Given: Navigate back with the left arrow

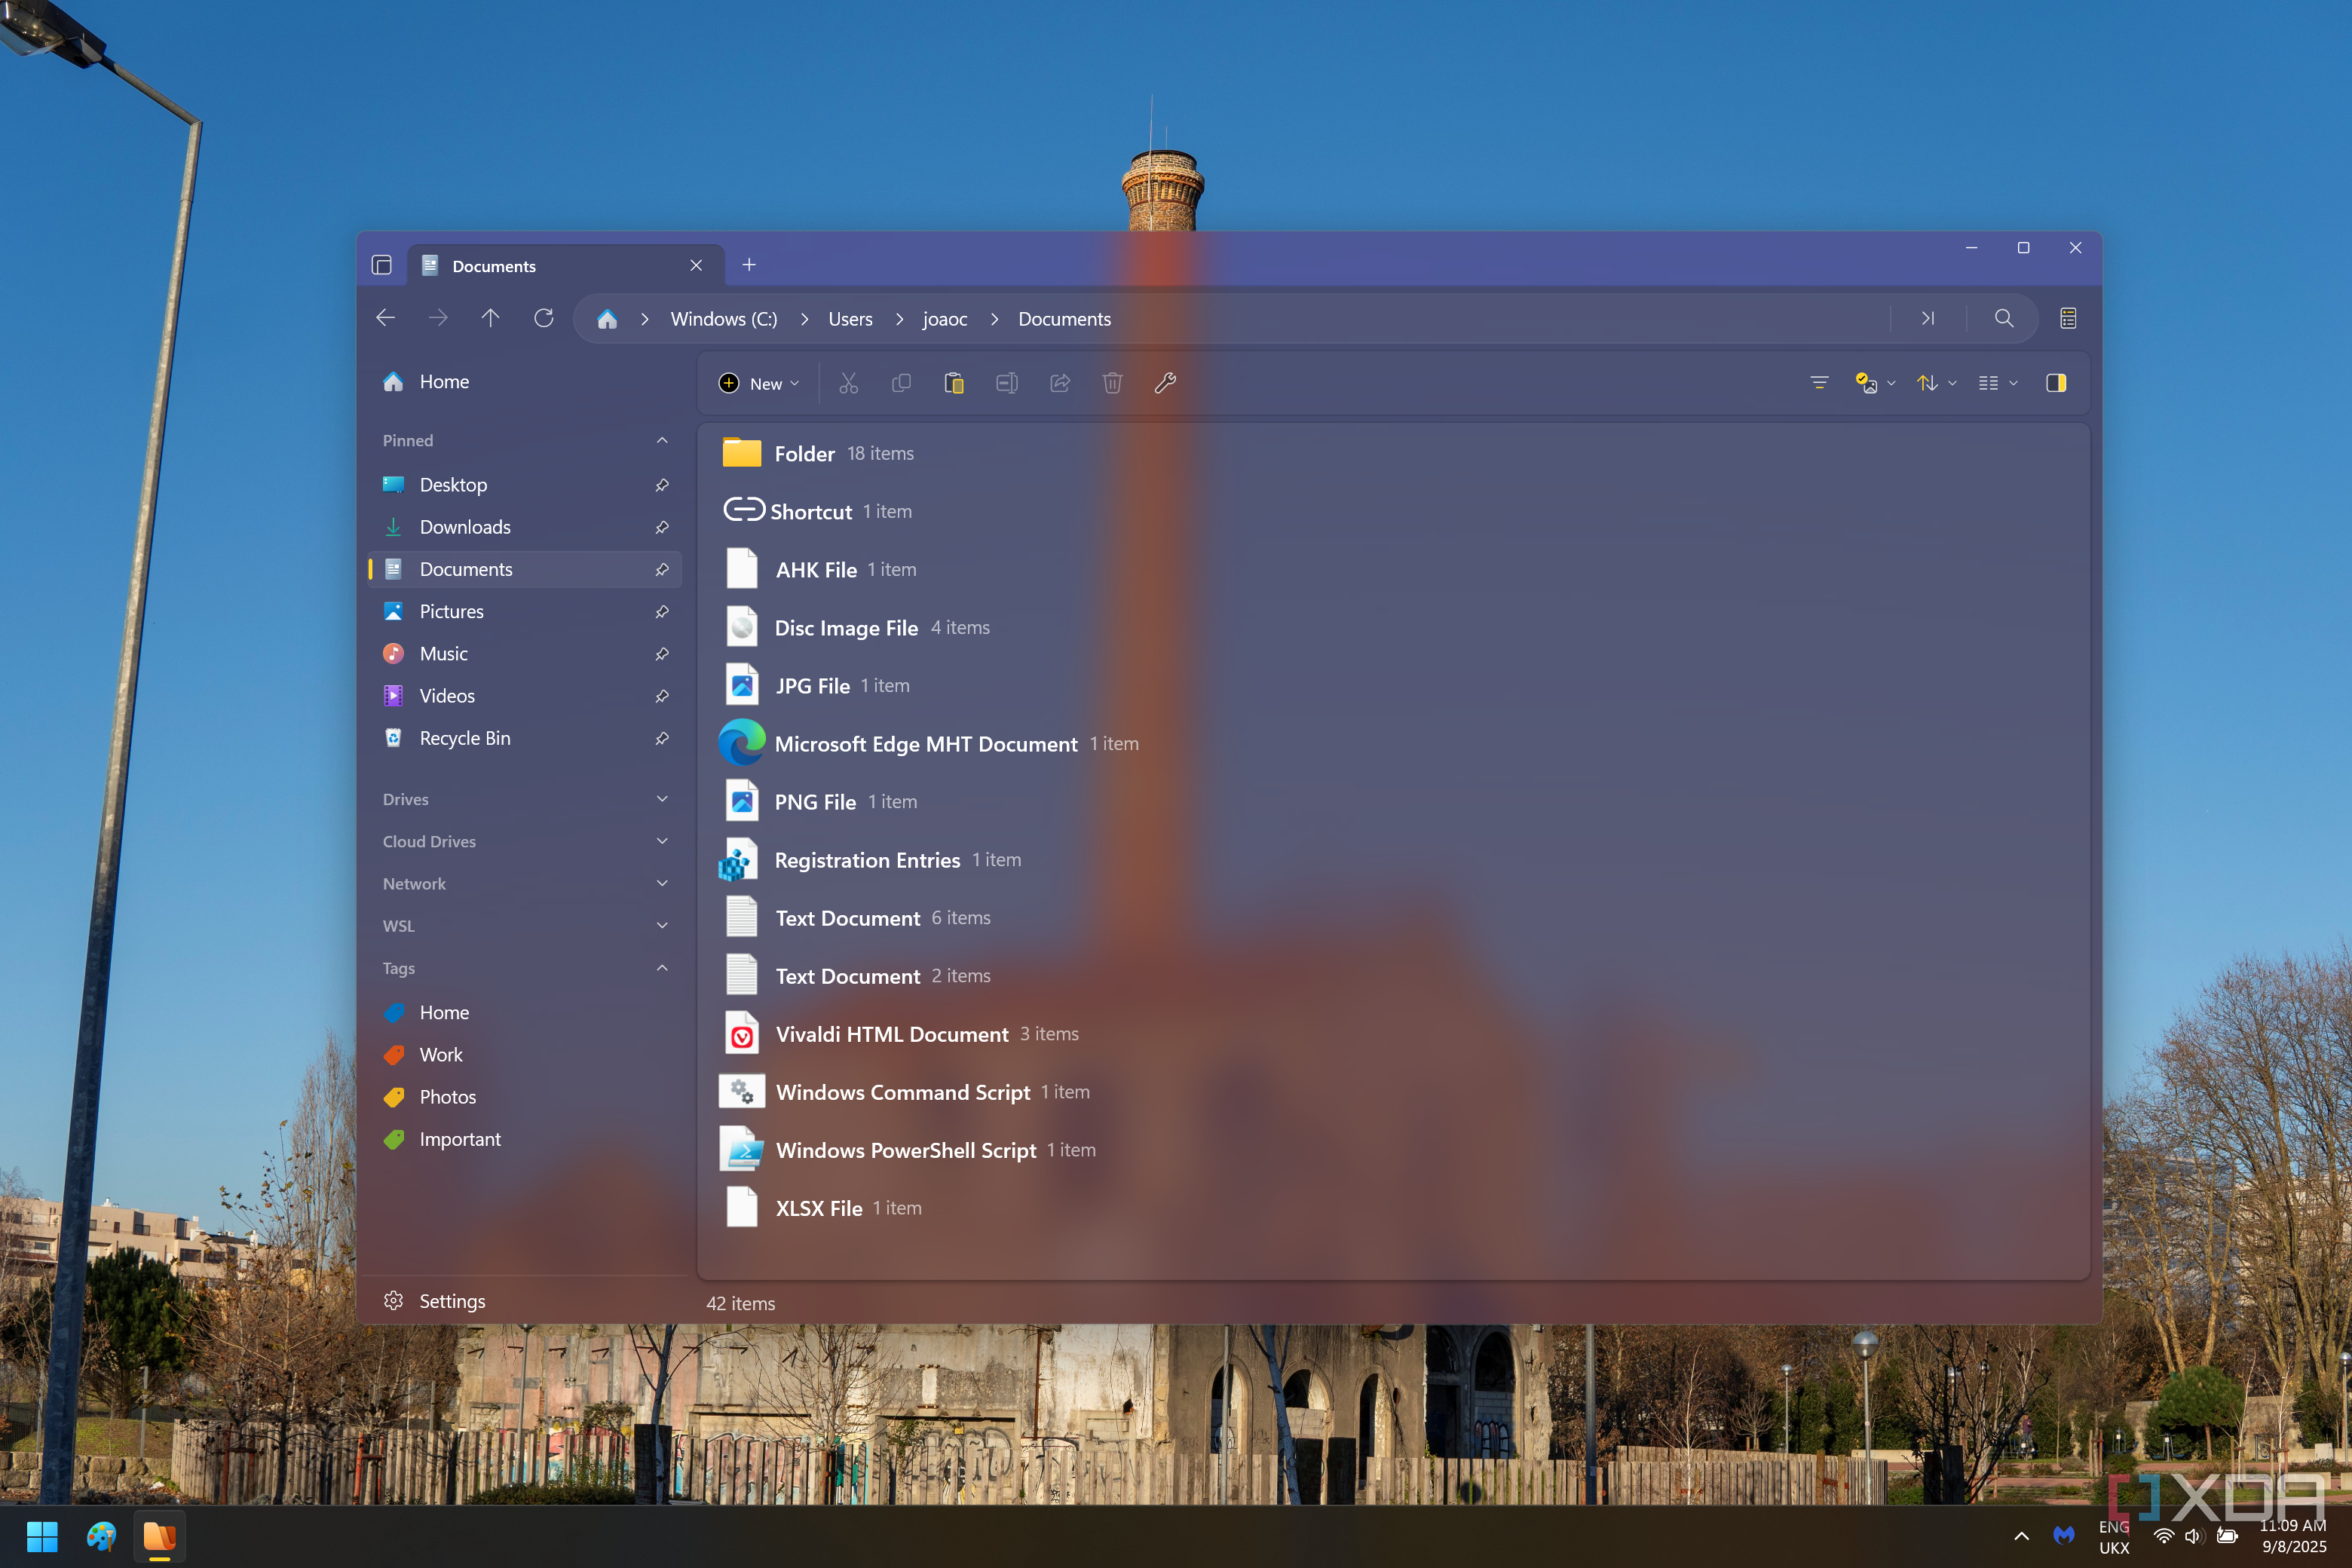Looking at the screenshot, I should pyautogui.click(x=386, y=318).
